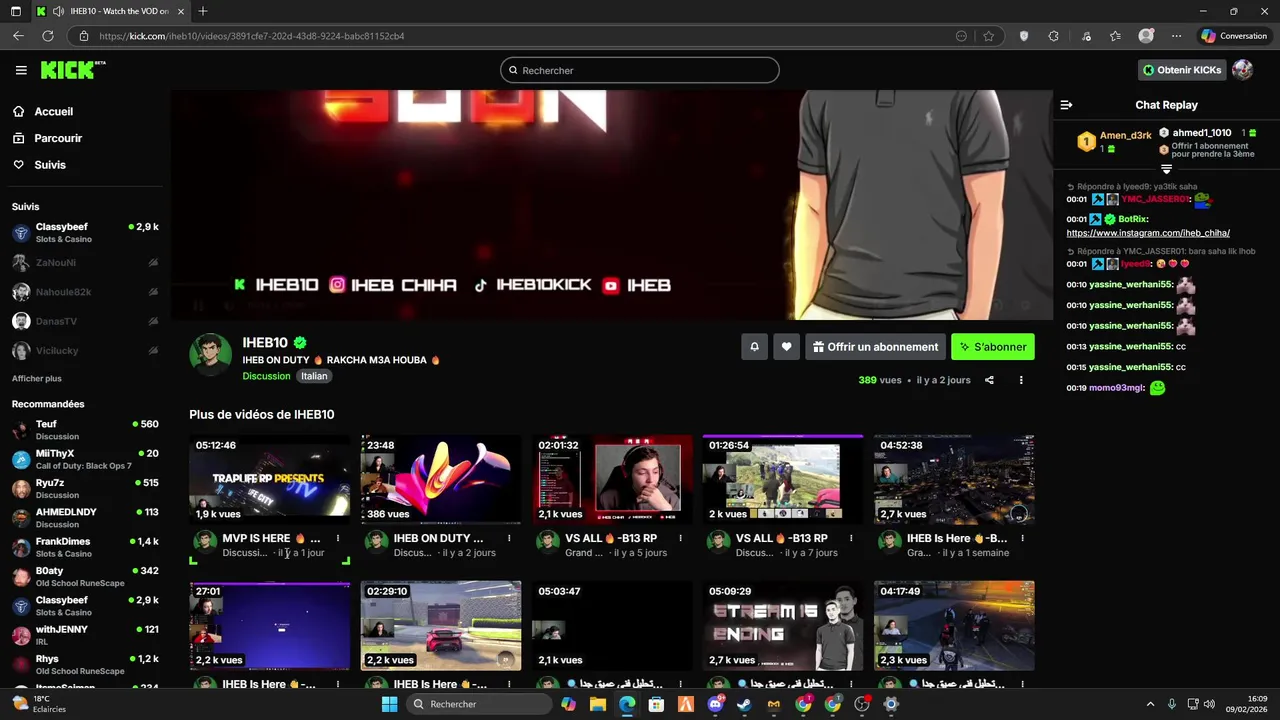The height and width of the screenshot is (720, 1280).
Task: Click the taskbar Rechercher search box
Action: coord(481,704)
